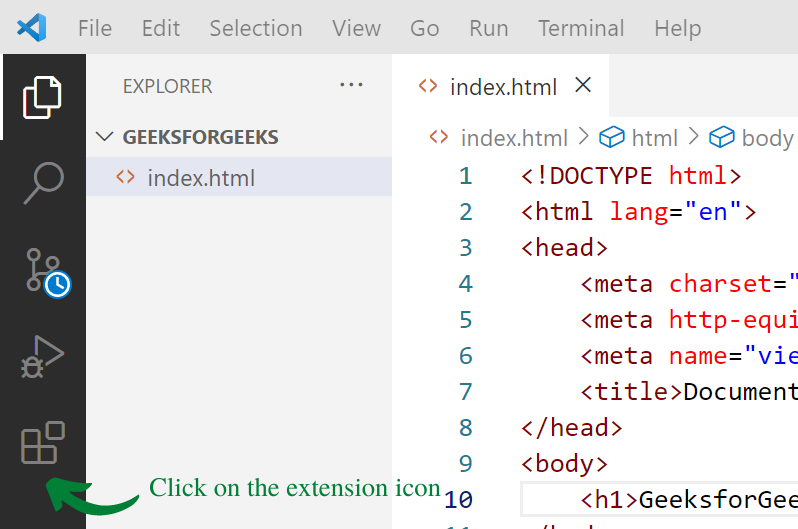Open the Go menu
This screenshot has width=798, height=529.
tap(425, 28)
